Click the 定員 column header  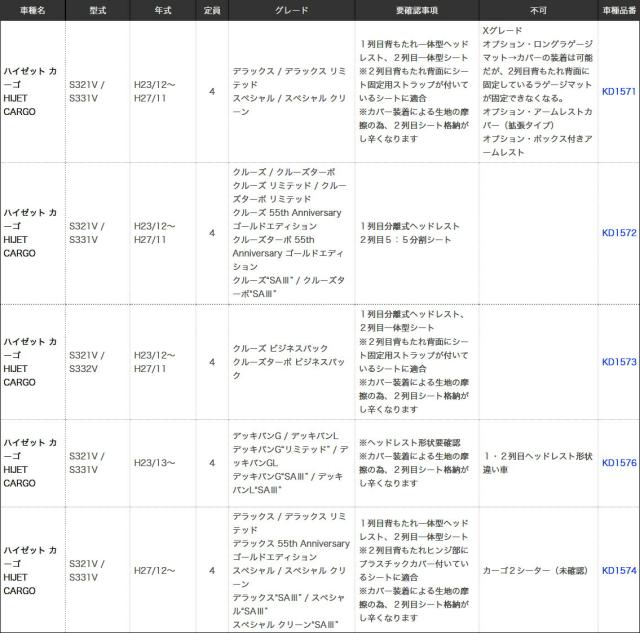[211, 10]
